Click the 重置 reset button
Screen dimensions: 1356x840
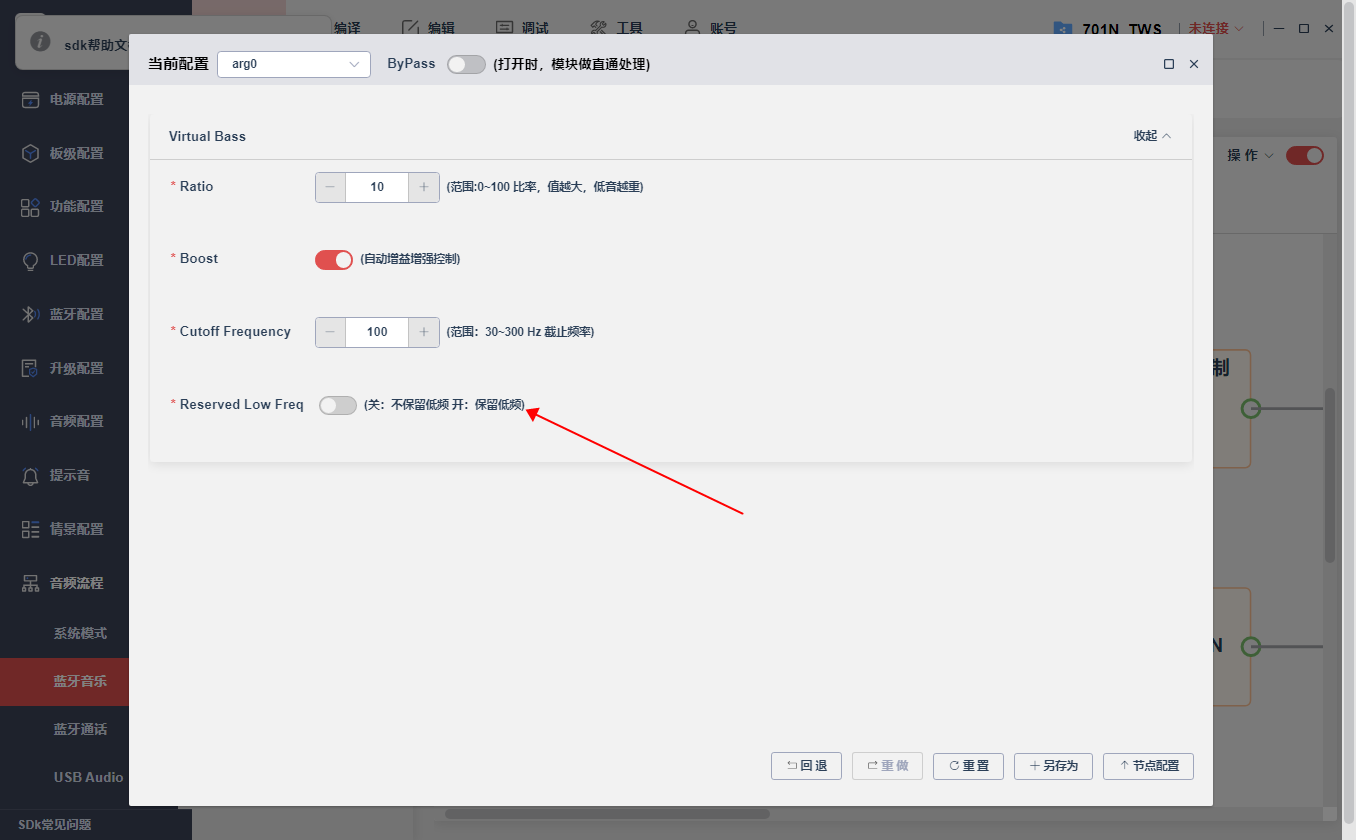tap(968, 766)
